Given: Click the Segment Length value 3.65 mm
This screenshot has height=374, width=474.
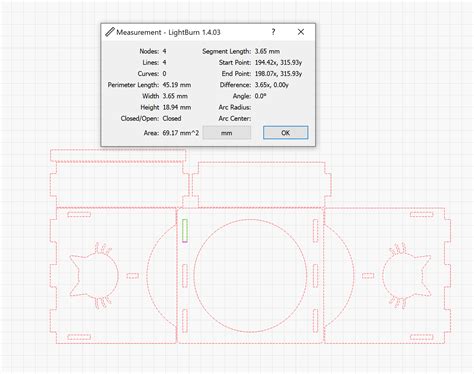Looking at the screenshot, I should pyautogui.click(x=267, y=51).
